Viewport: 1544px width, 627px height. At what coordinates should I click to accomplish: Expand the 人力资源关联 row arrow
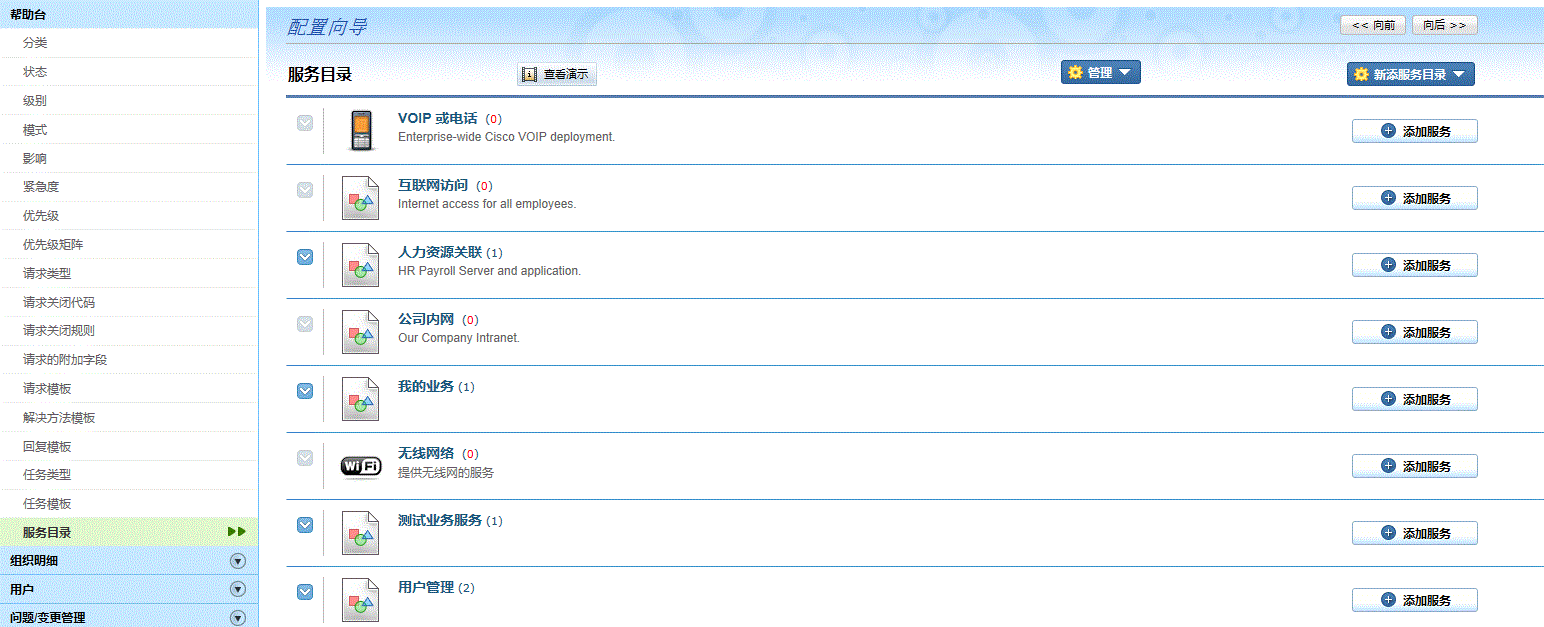click(305, 257)
